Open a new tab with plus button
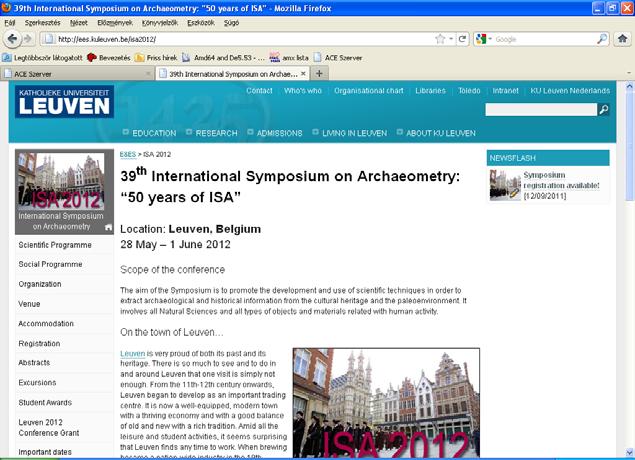 tap(319, 73)
